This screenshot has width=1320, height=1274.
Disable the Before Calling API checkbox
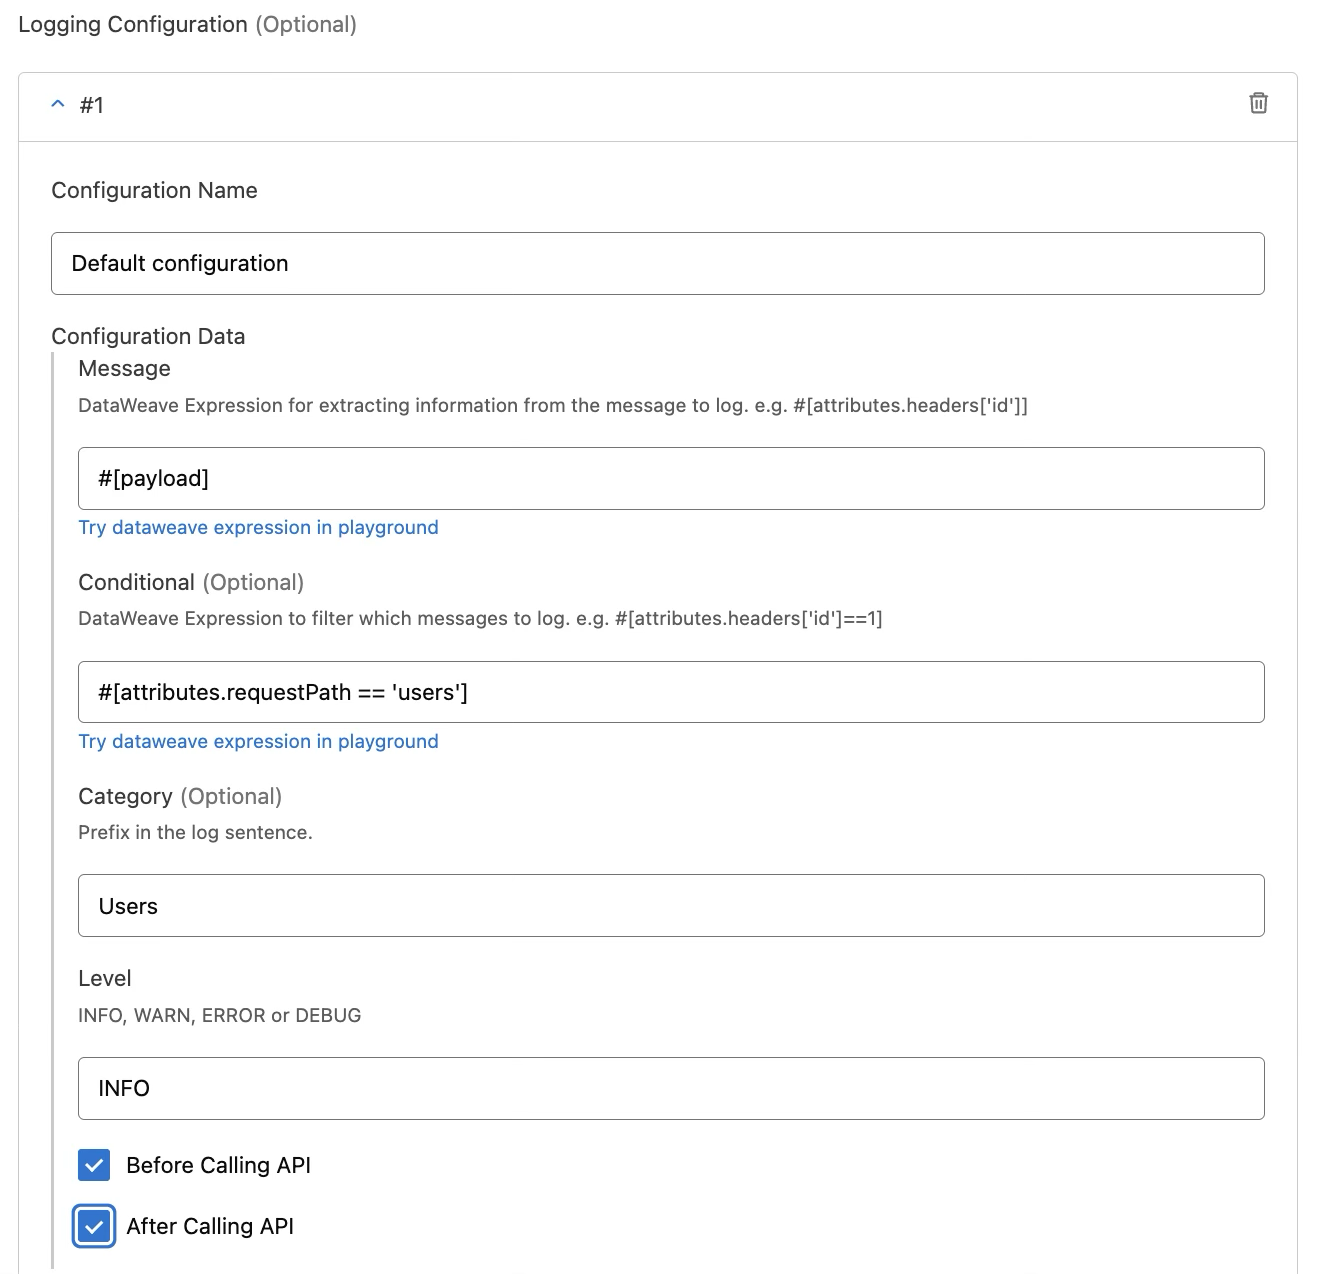pos(93,1165)
